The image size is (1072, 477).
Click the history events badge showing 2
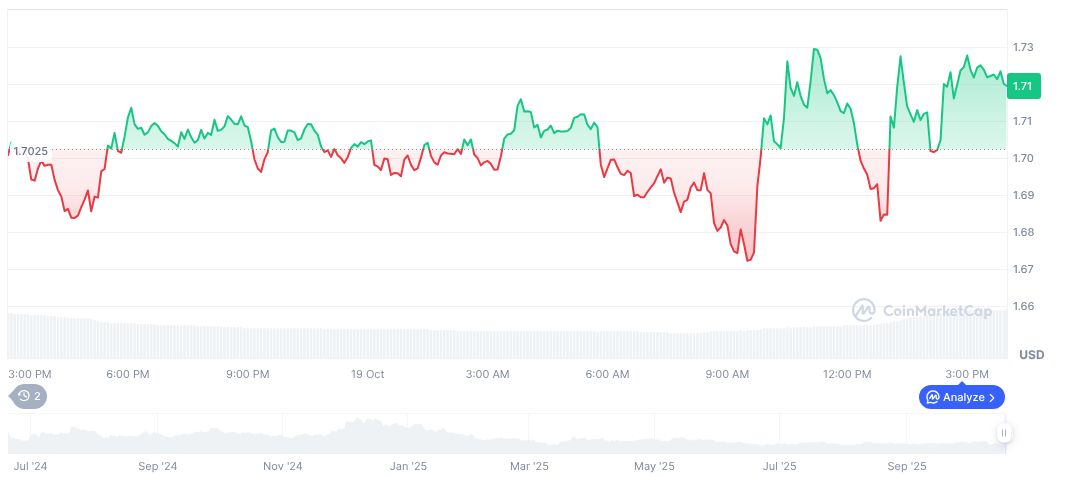click(29, 396)
